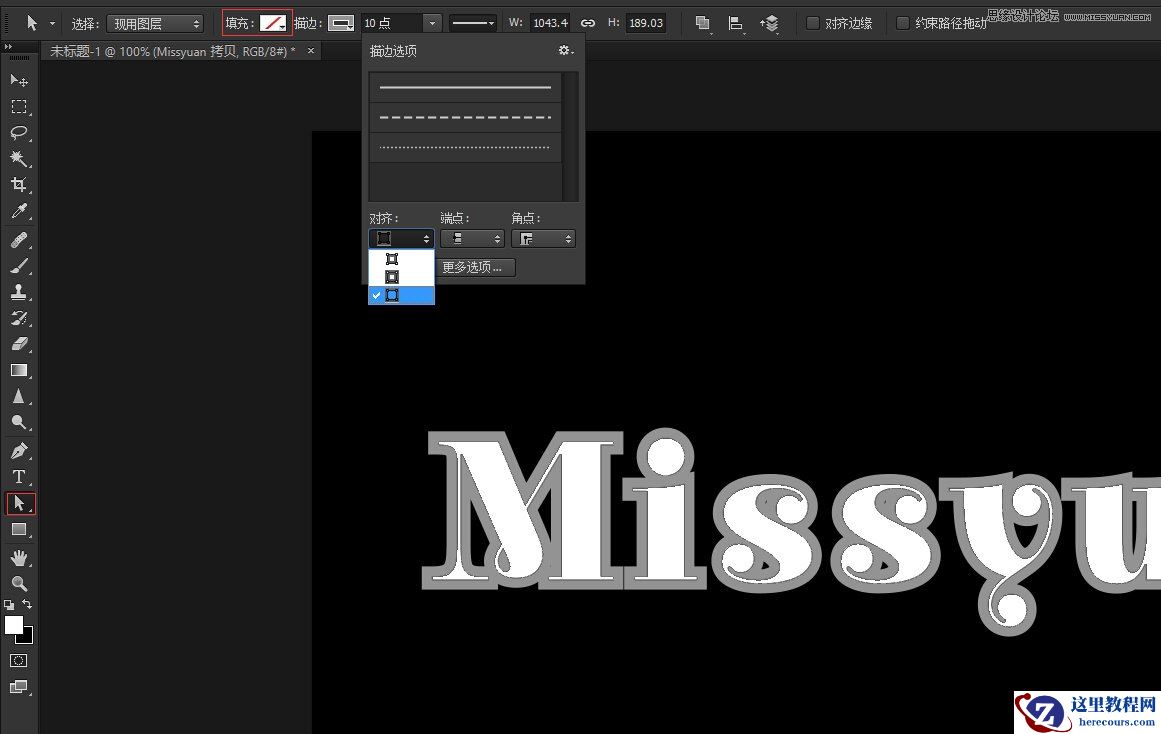The image size is (1161, 734).
Task: Open the stroke options panel gear menu
Action: click(566, 50)
